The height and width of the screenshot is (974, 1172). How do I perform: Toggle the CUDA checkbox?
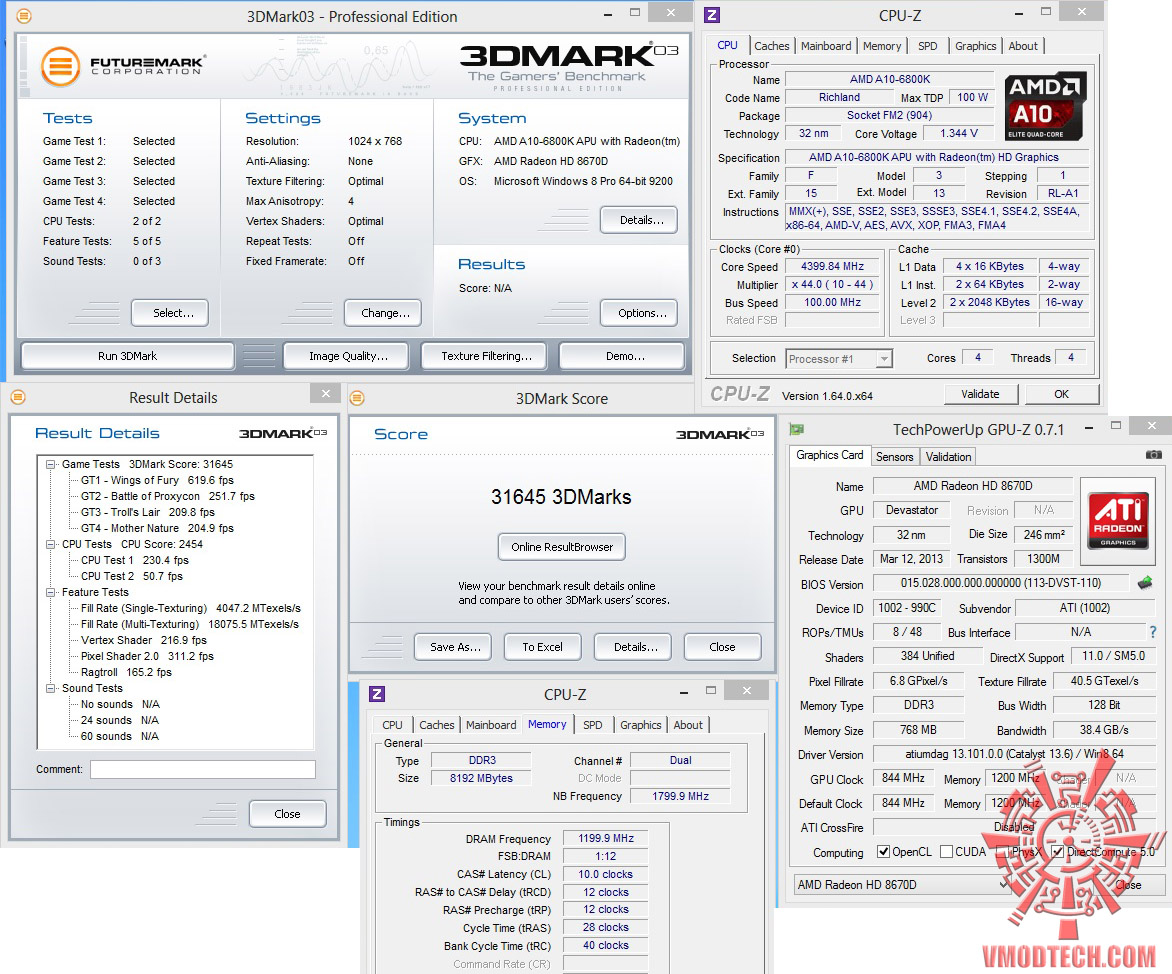tap(946, 851)
